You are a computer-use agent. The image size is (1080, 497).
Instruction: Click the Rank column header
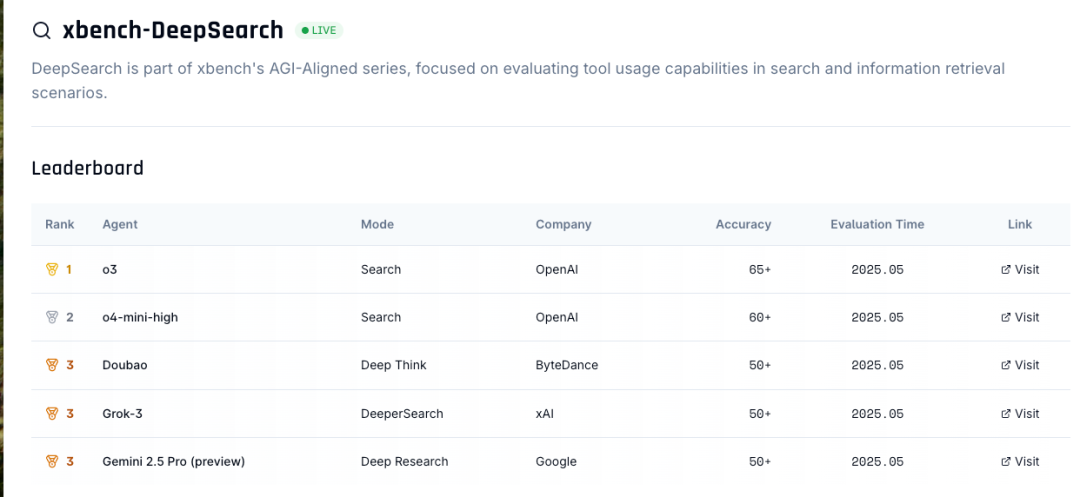tap(60, 225)
